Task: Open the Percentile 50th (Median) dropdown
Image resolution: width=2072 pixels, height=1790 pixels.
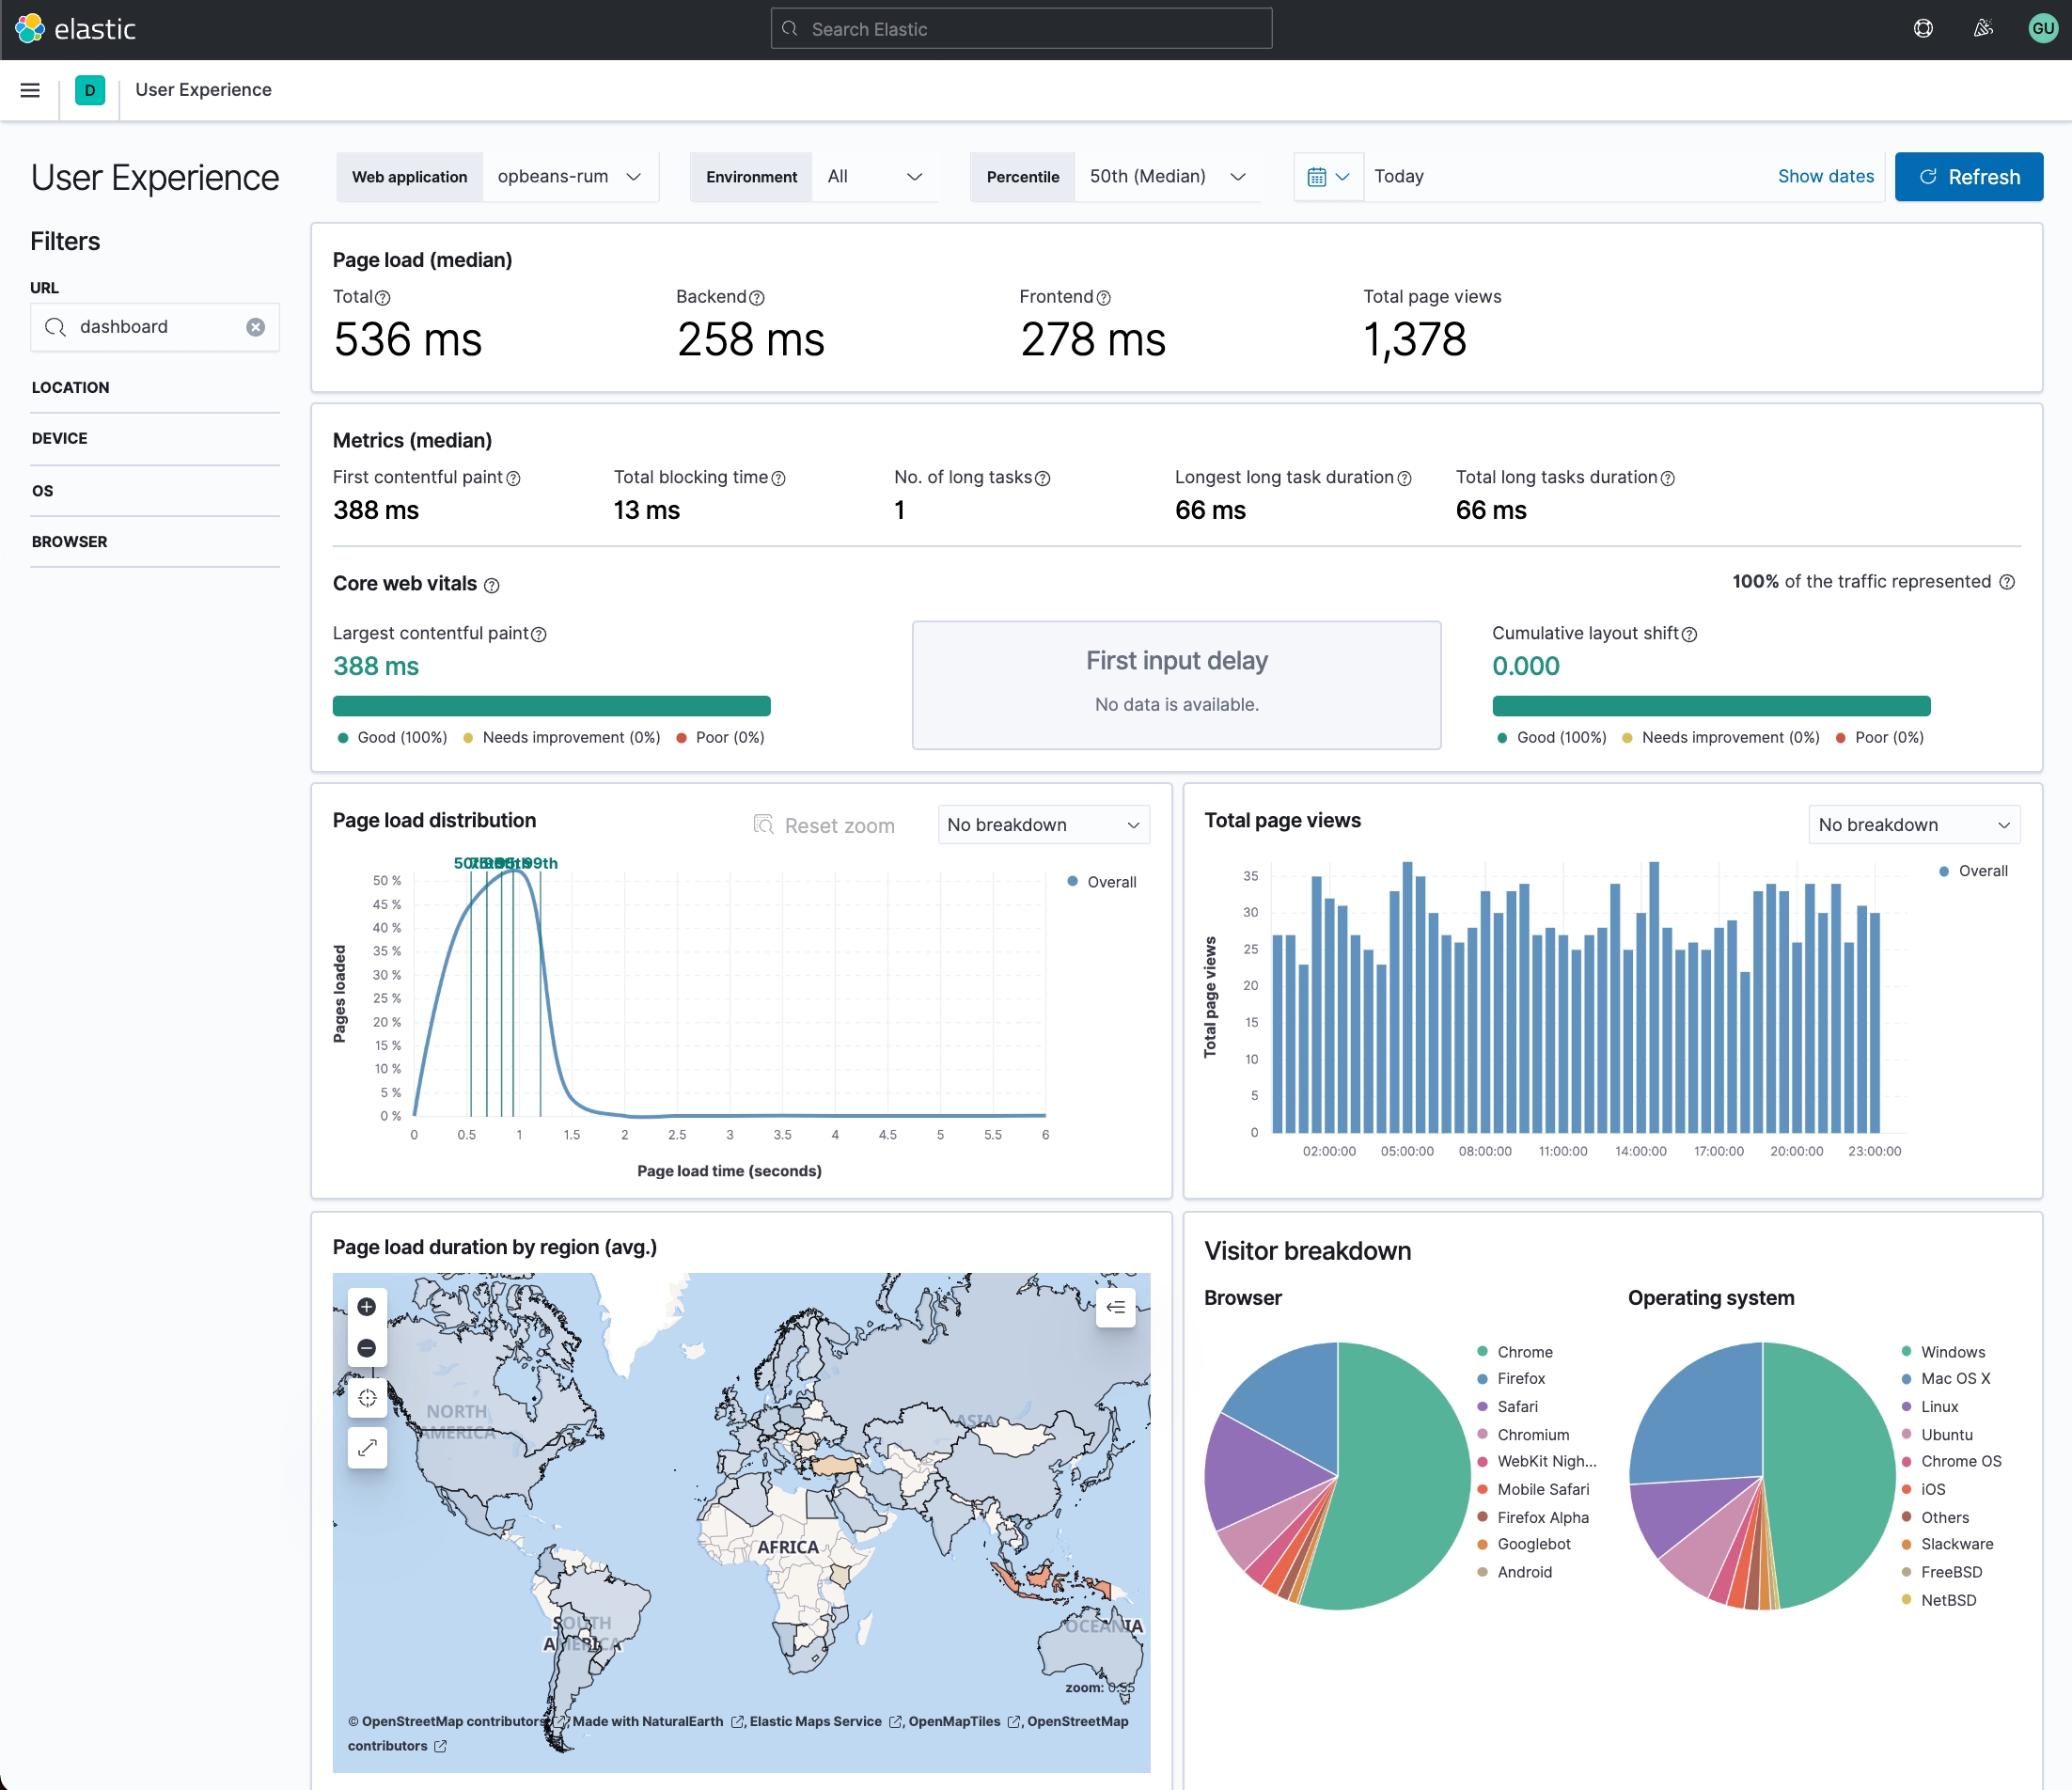Action: tap(1166, 177)
